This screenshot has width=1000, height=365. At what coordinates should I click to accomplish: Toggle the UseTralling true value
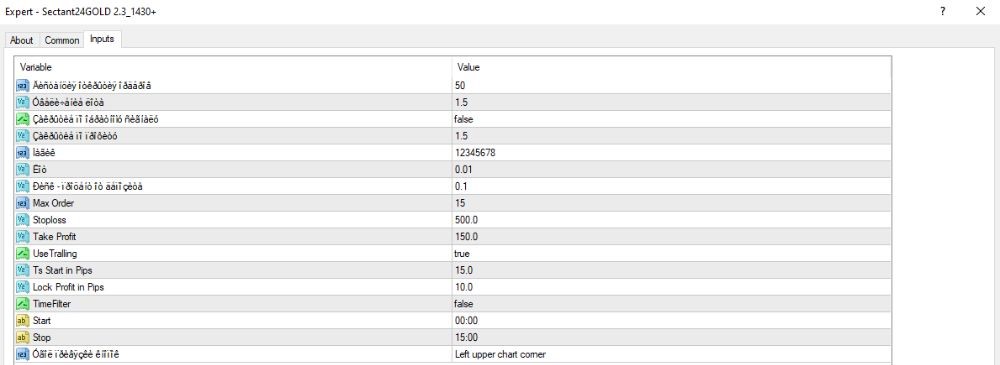[672, 253]
